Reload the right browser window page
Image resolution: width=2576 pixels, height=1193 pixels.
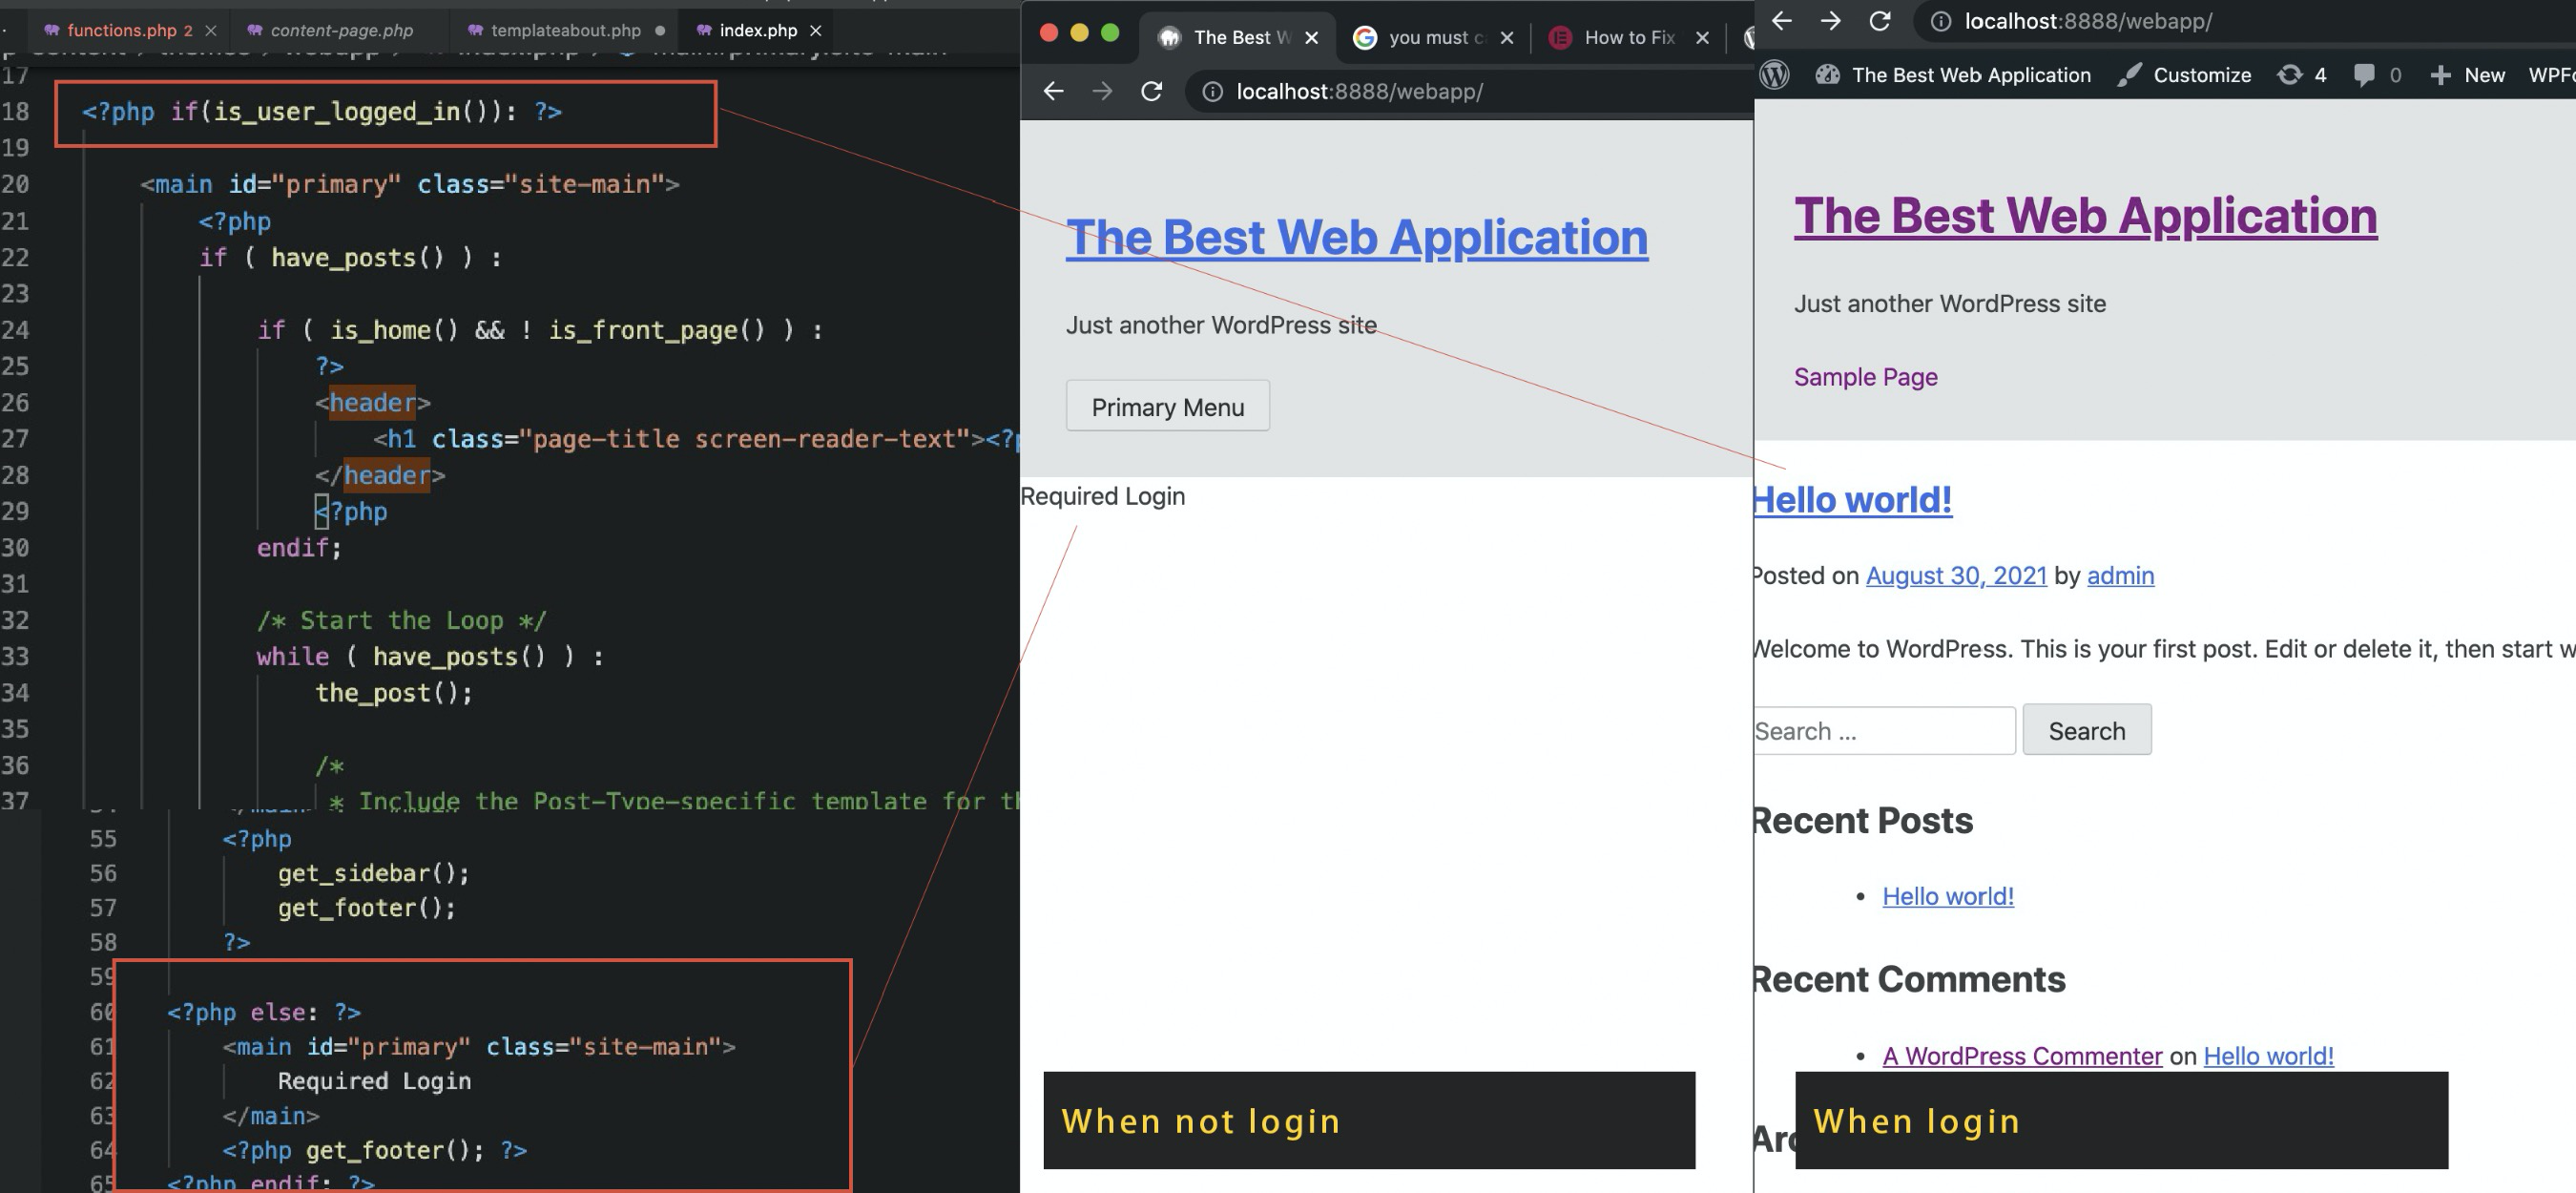coord(1880,21)
